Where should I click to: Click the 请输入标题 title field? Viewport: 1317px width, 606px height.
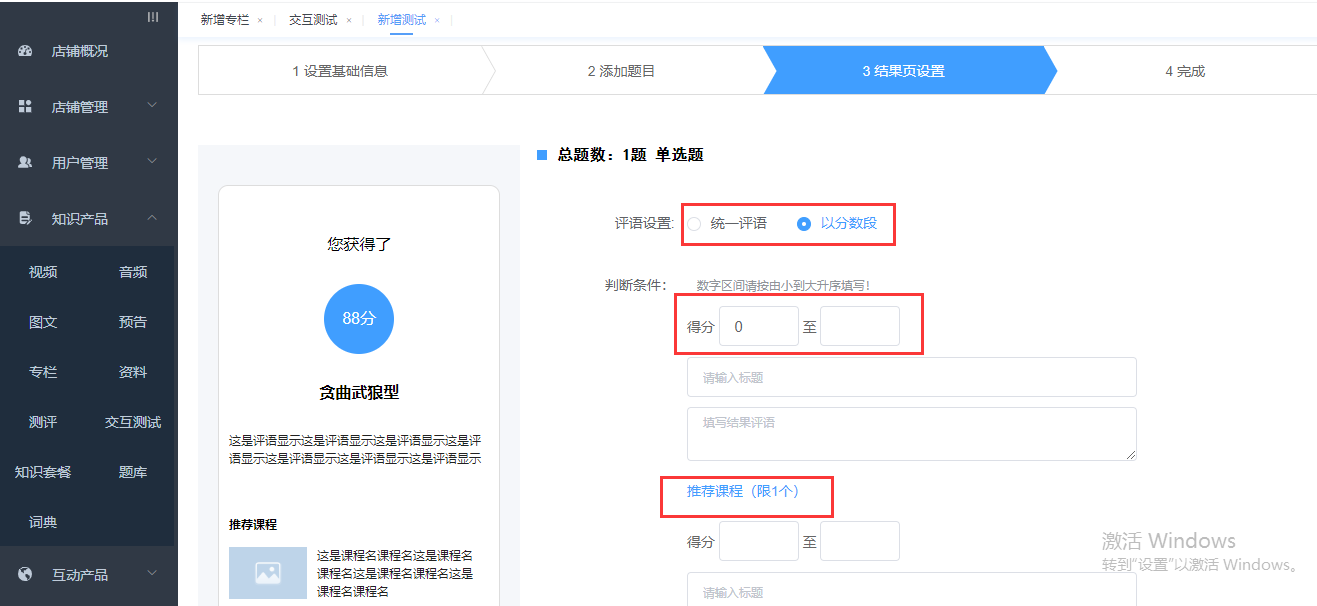click(911, 377)
